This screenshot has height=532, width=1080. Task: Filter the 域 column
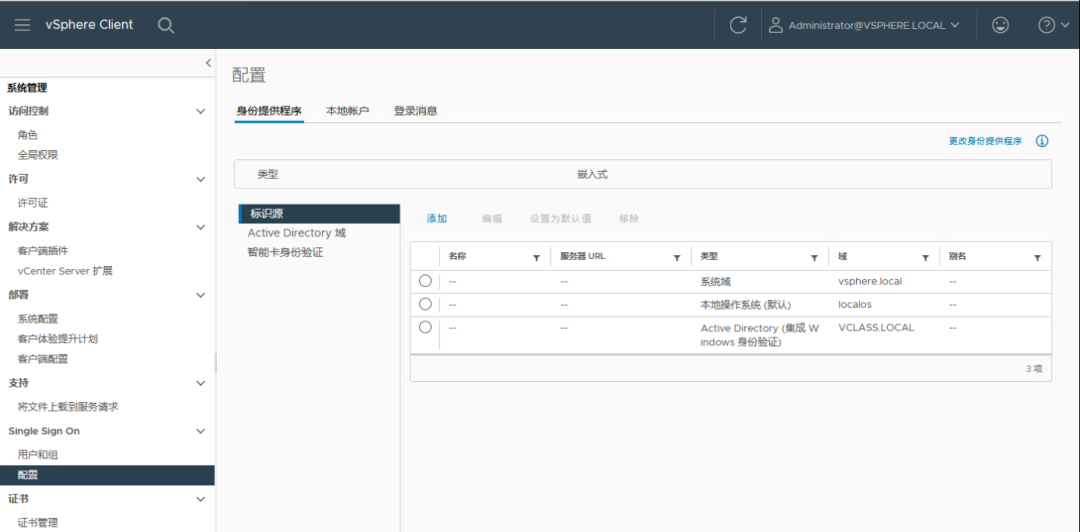coord(926,258)
